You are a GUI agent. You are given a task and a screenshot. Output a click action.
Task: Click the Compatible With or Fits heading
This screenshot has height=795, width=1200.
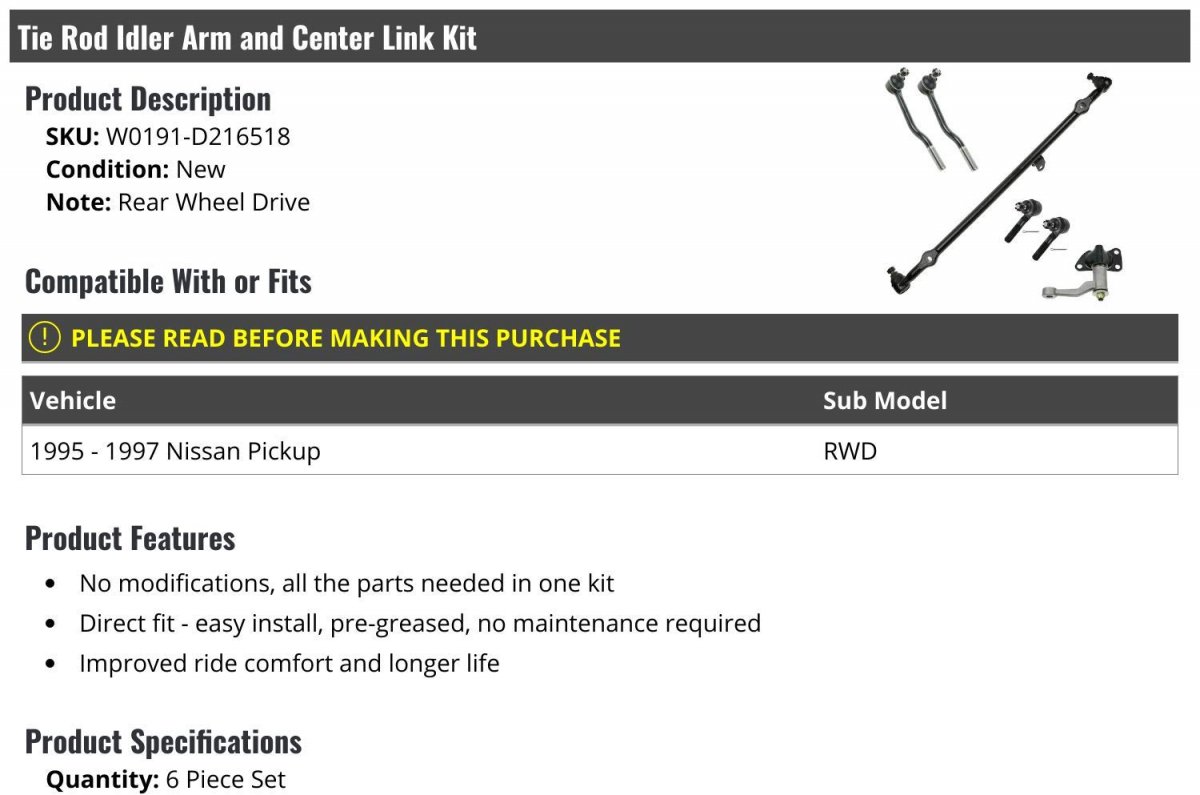click(168, 282)
